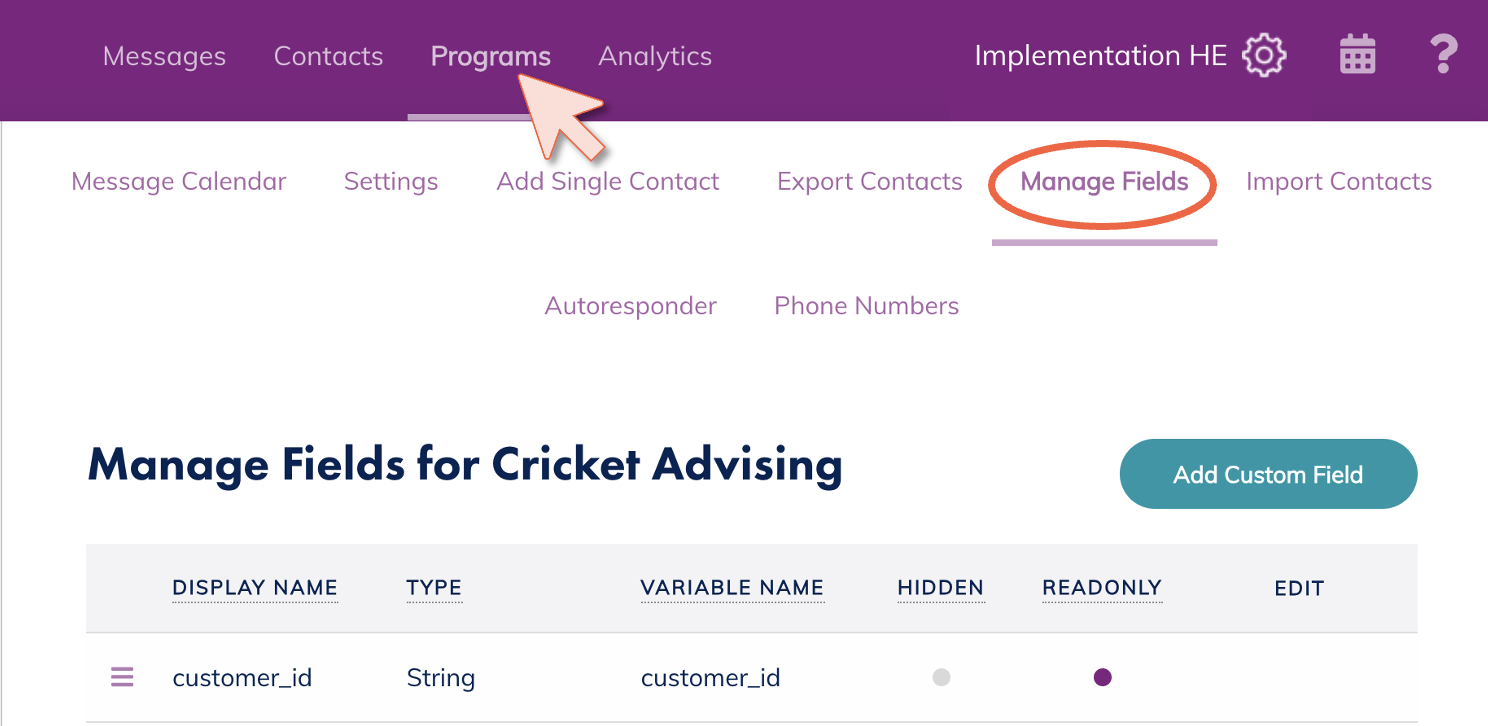This screenshot has height=726, width=1488.
Task: Open the Messages menu
Action: click(164, 56)
